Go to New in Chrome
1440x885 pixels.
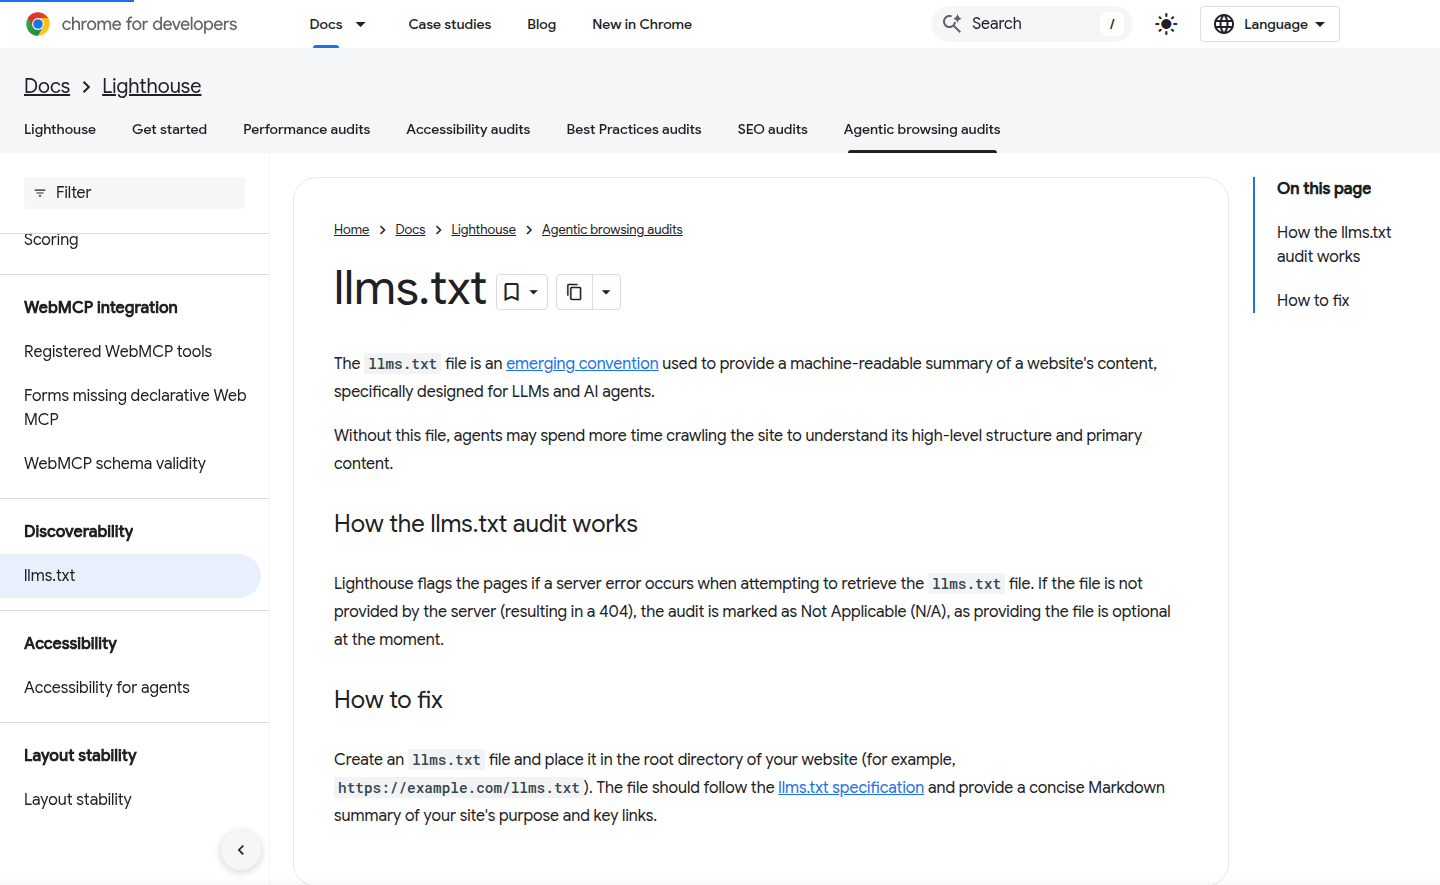pyautogui.click(x=642, y=24)
